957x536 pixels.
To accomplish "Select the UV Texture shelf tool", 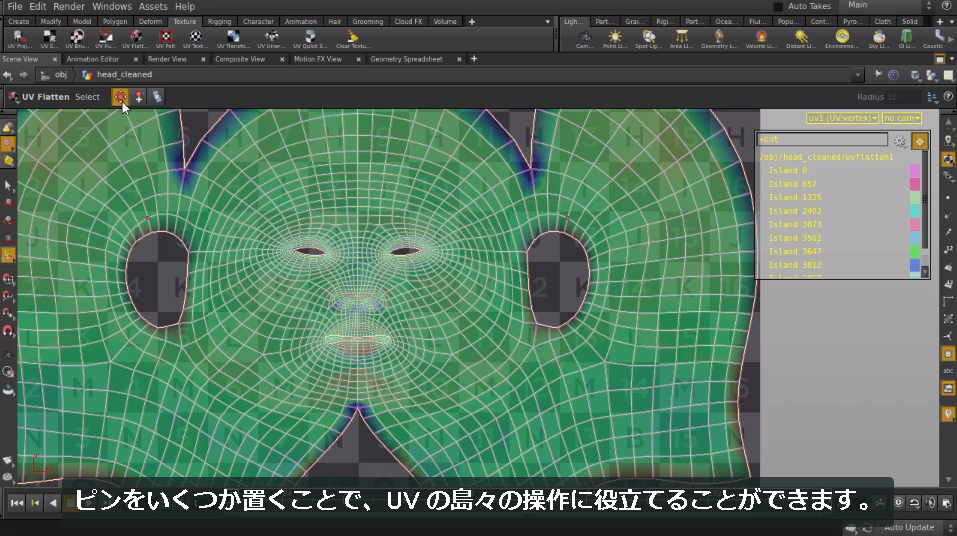I will click(195, 39).
